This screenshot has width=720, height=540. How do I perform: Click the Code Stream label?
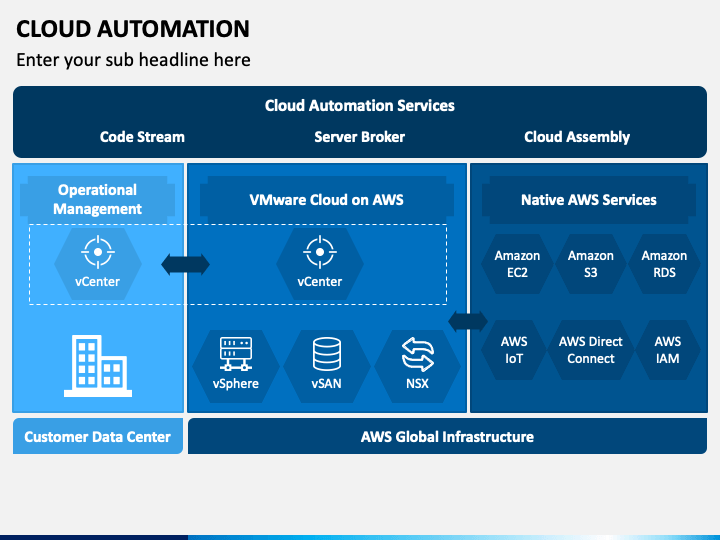pyautogui.click(x=142, y=137)
